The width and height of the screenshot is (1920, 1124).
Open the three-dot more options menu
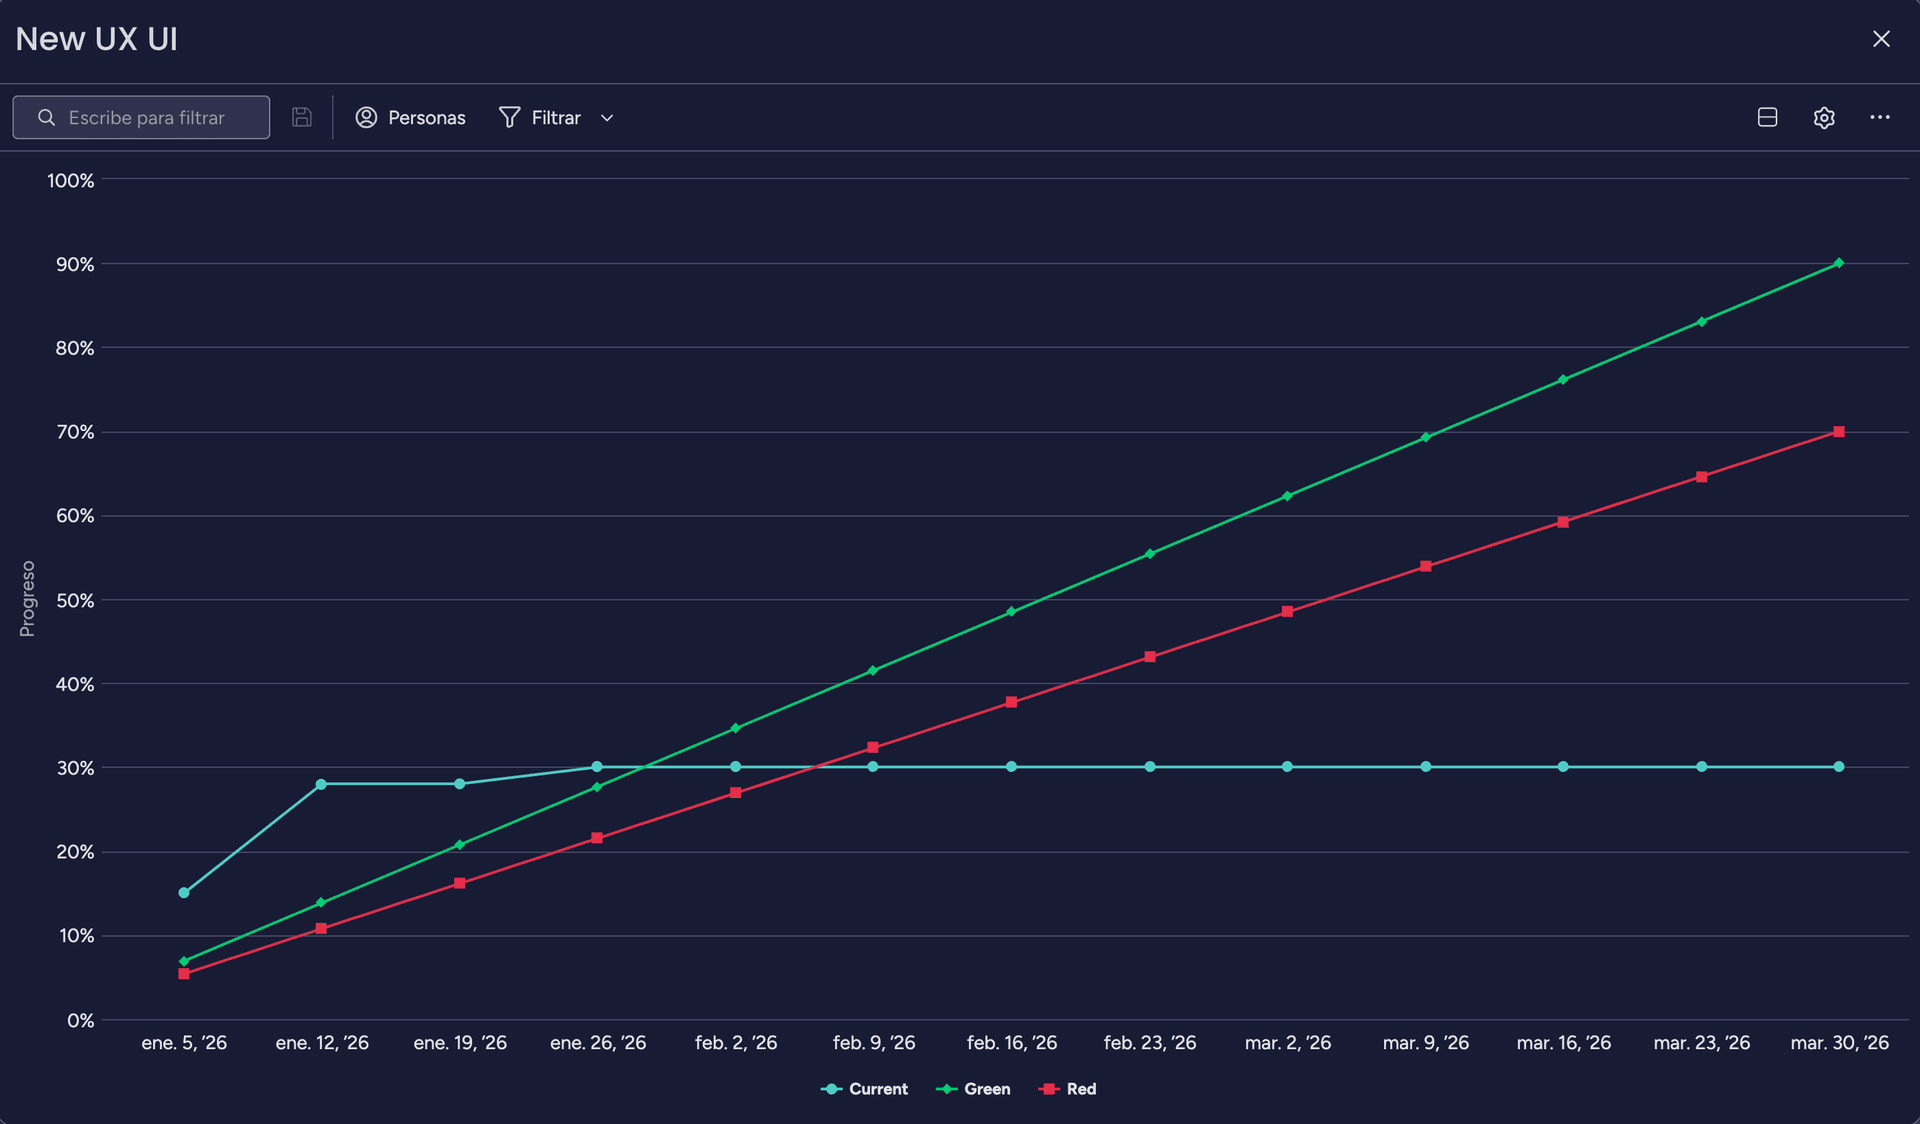click(x=1879, y=117)
